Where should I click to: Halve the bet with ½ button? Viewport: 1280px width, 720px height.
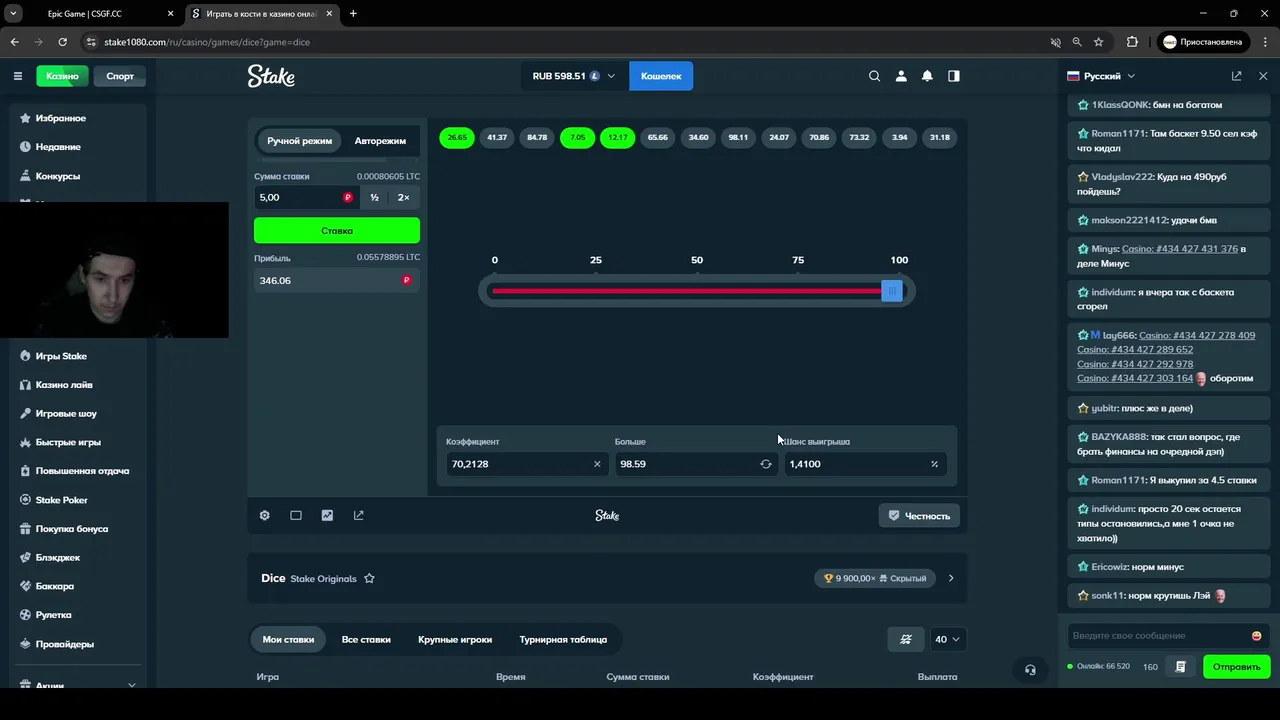tap(374, 197)
